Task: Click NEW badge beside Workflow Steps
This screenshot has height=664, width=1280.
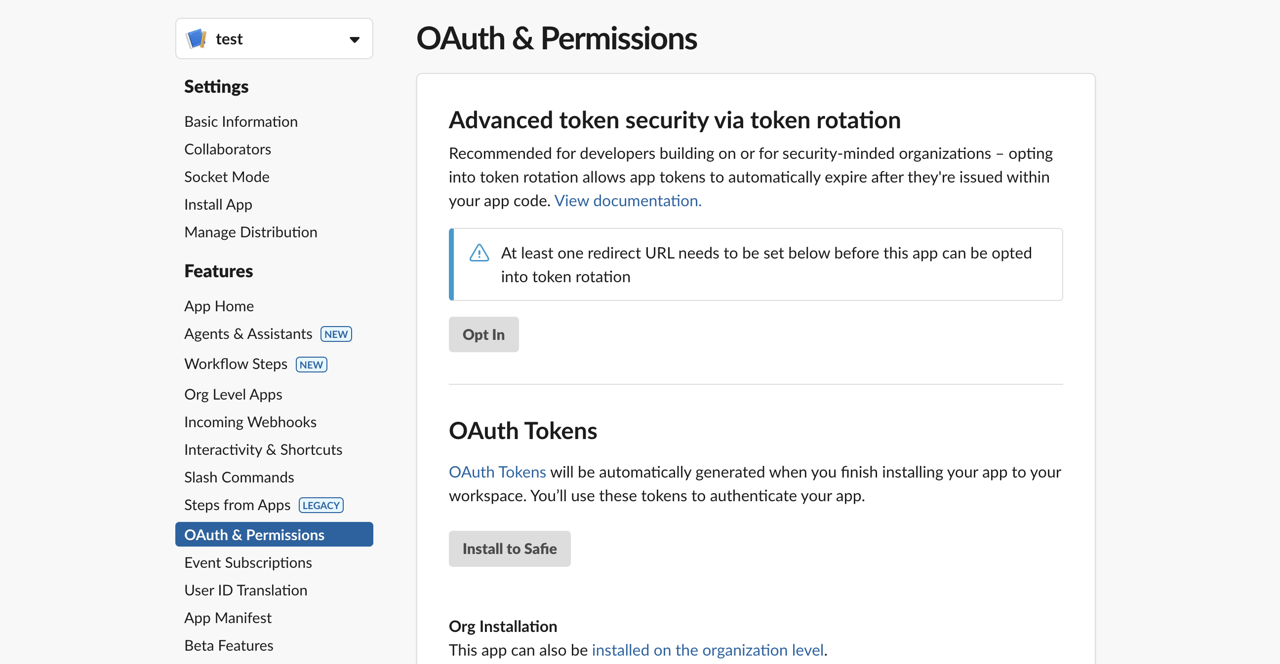Action: [x=312, y=365]
